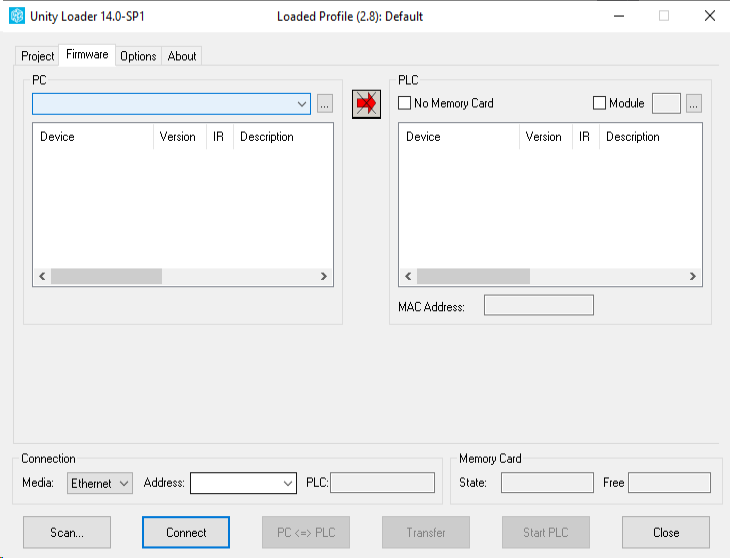Open the Options tab
The height and width of the screenshot is (558, 730).
pos(138,56)
